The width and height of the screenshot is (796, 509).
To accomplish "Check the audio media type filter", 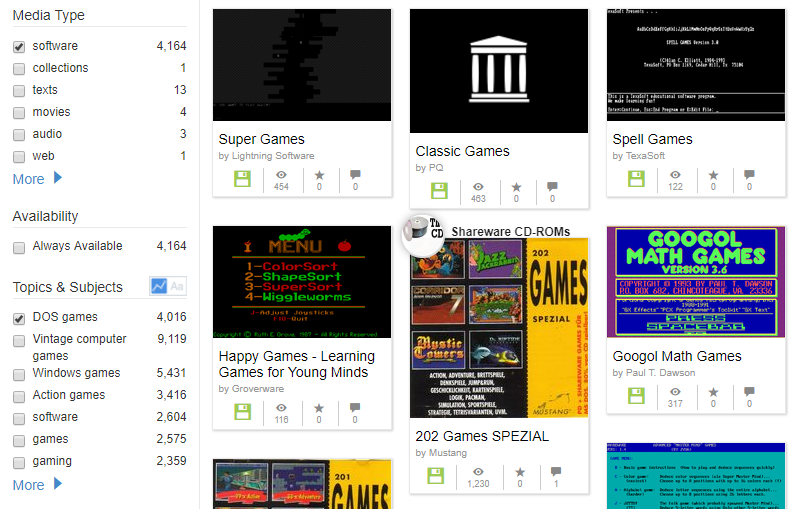I will pyautogui.click(x=19, y=134).
